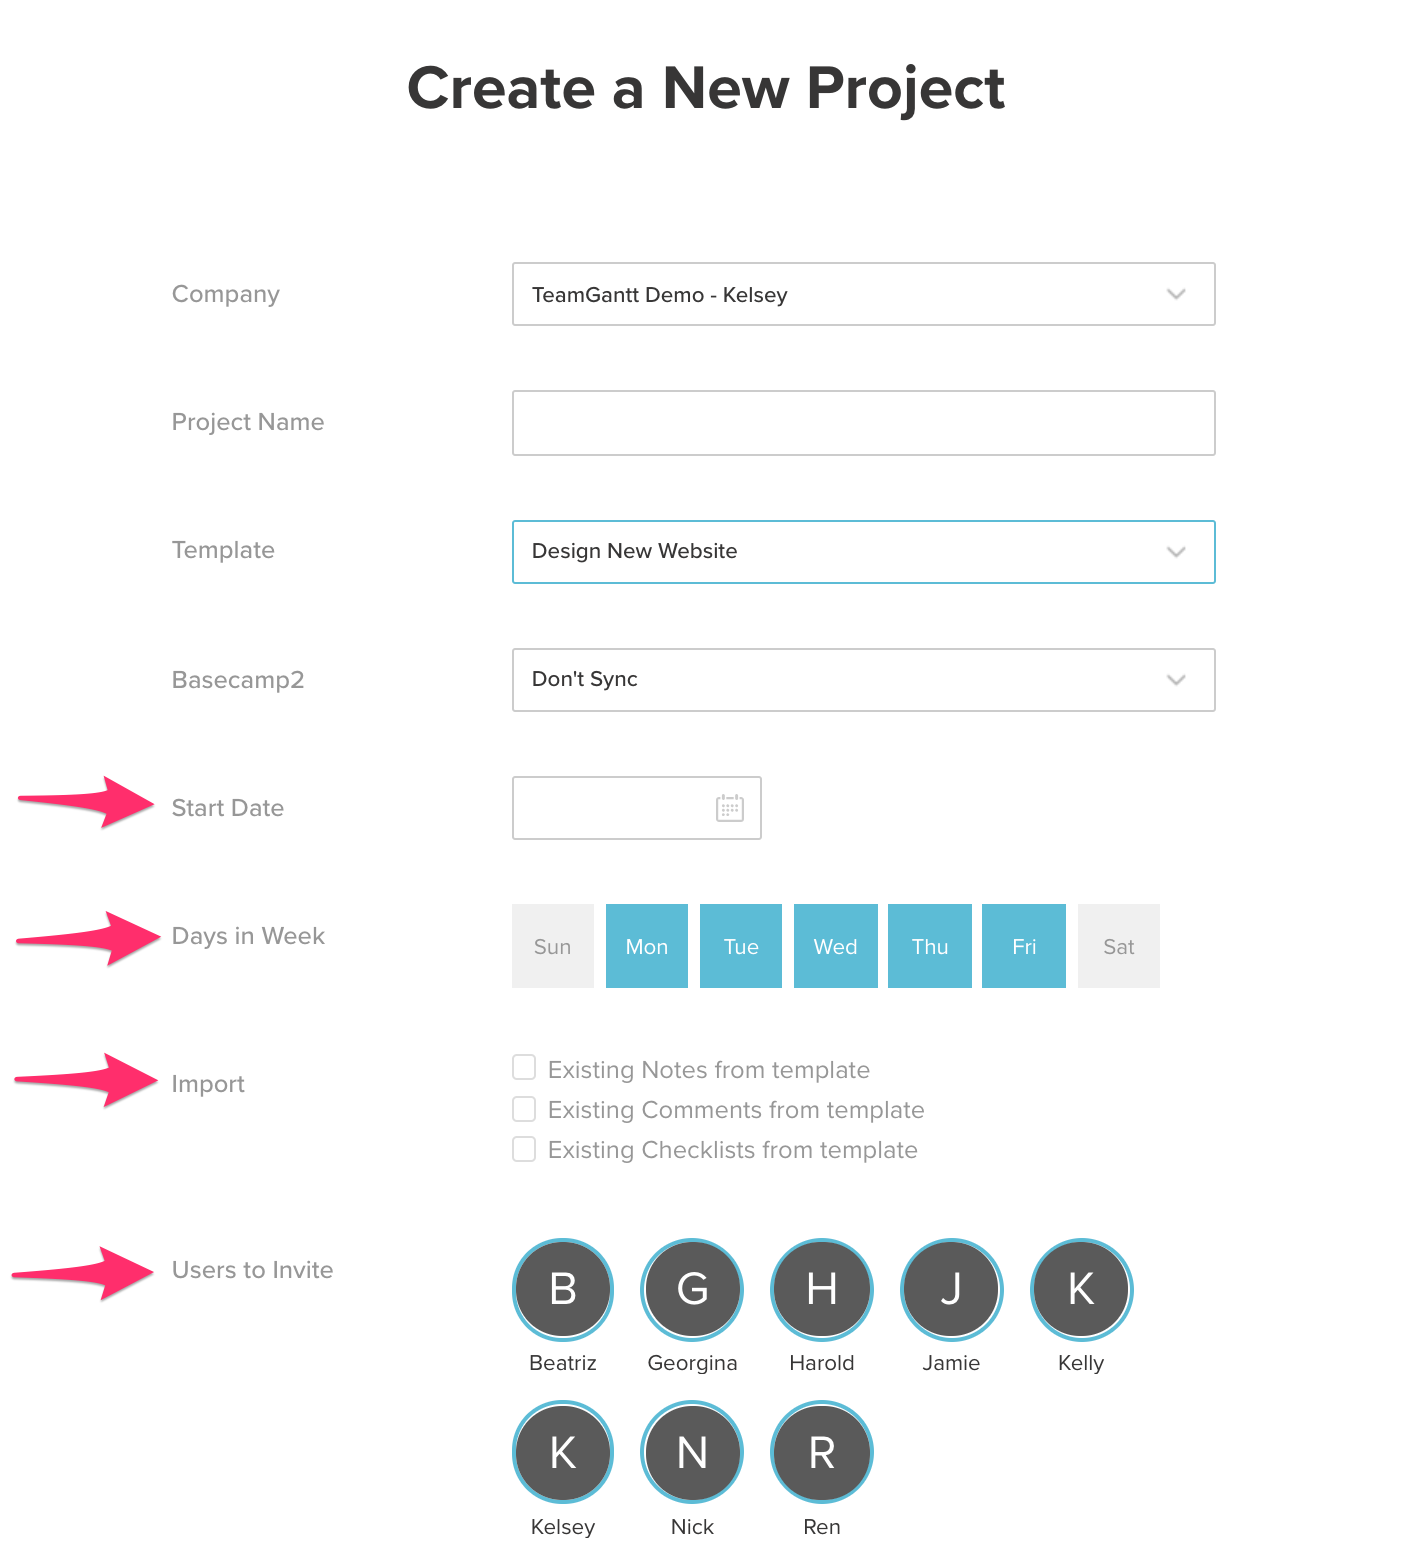The image size is (1416, 1562).
Task: Click the Project Name input field
Action: pyautogui.click(x=863, y=422)
